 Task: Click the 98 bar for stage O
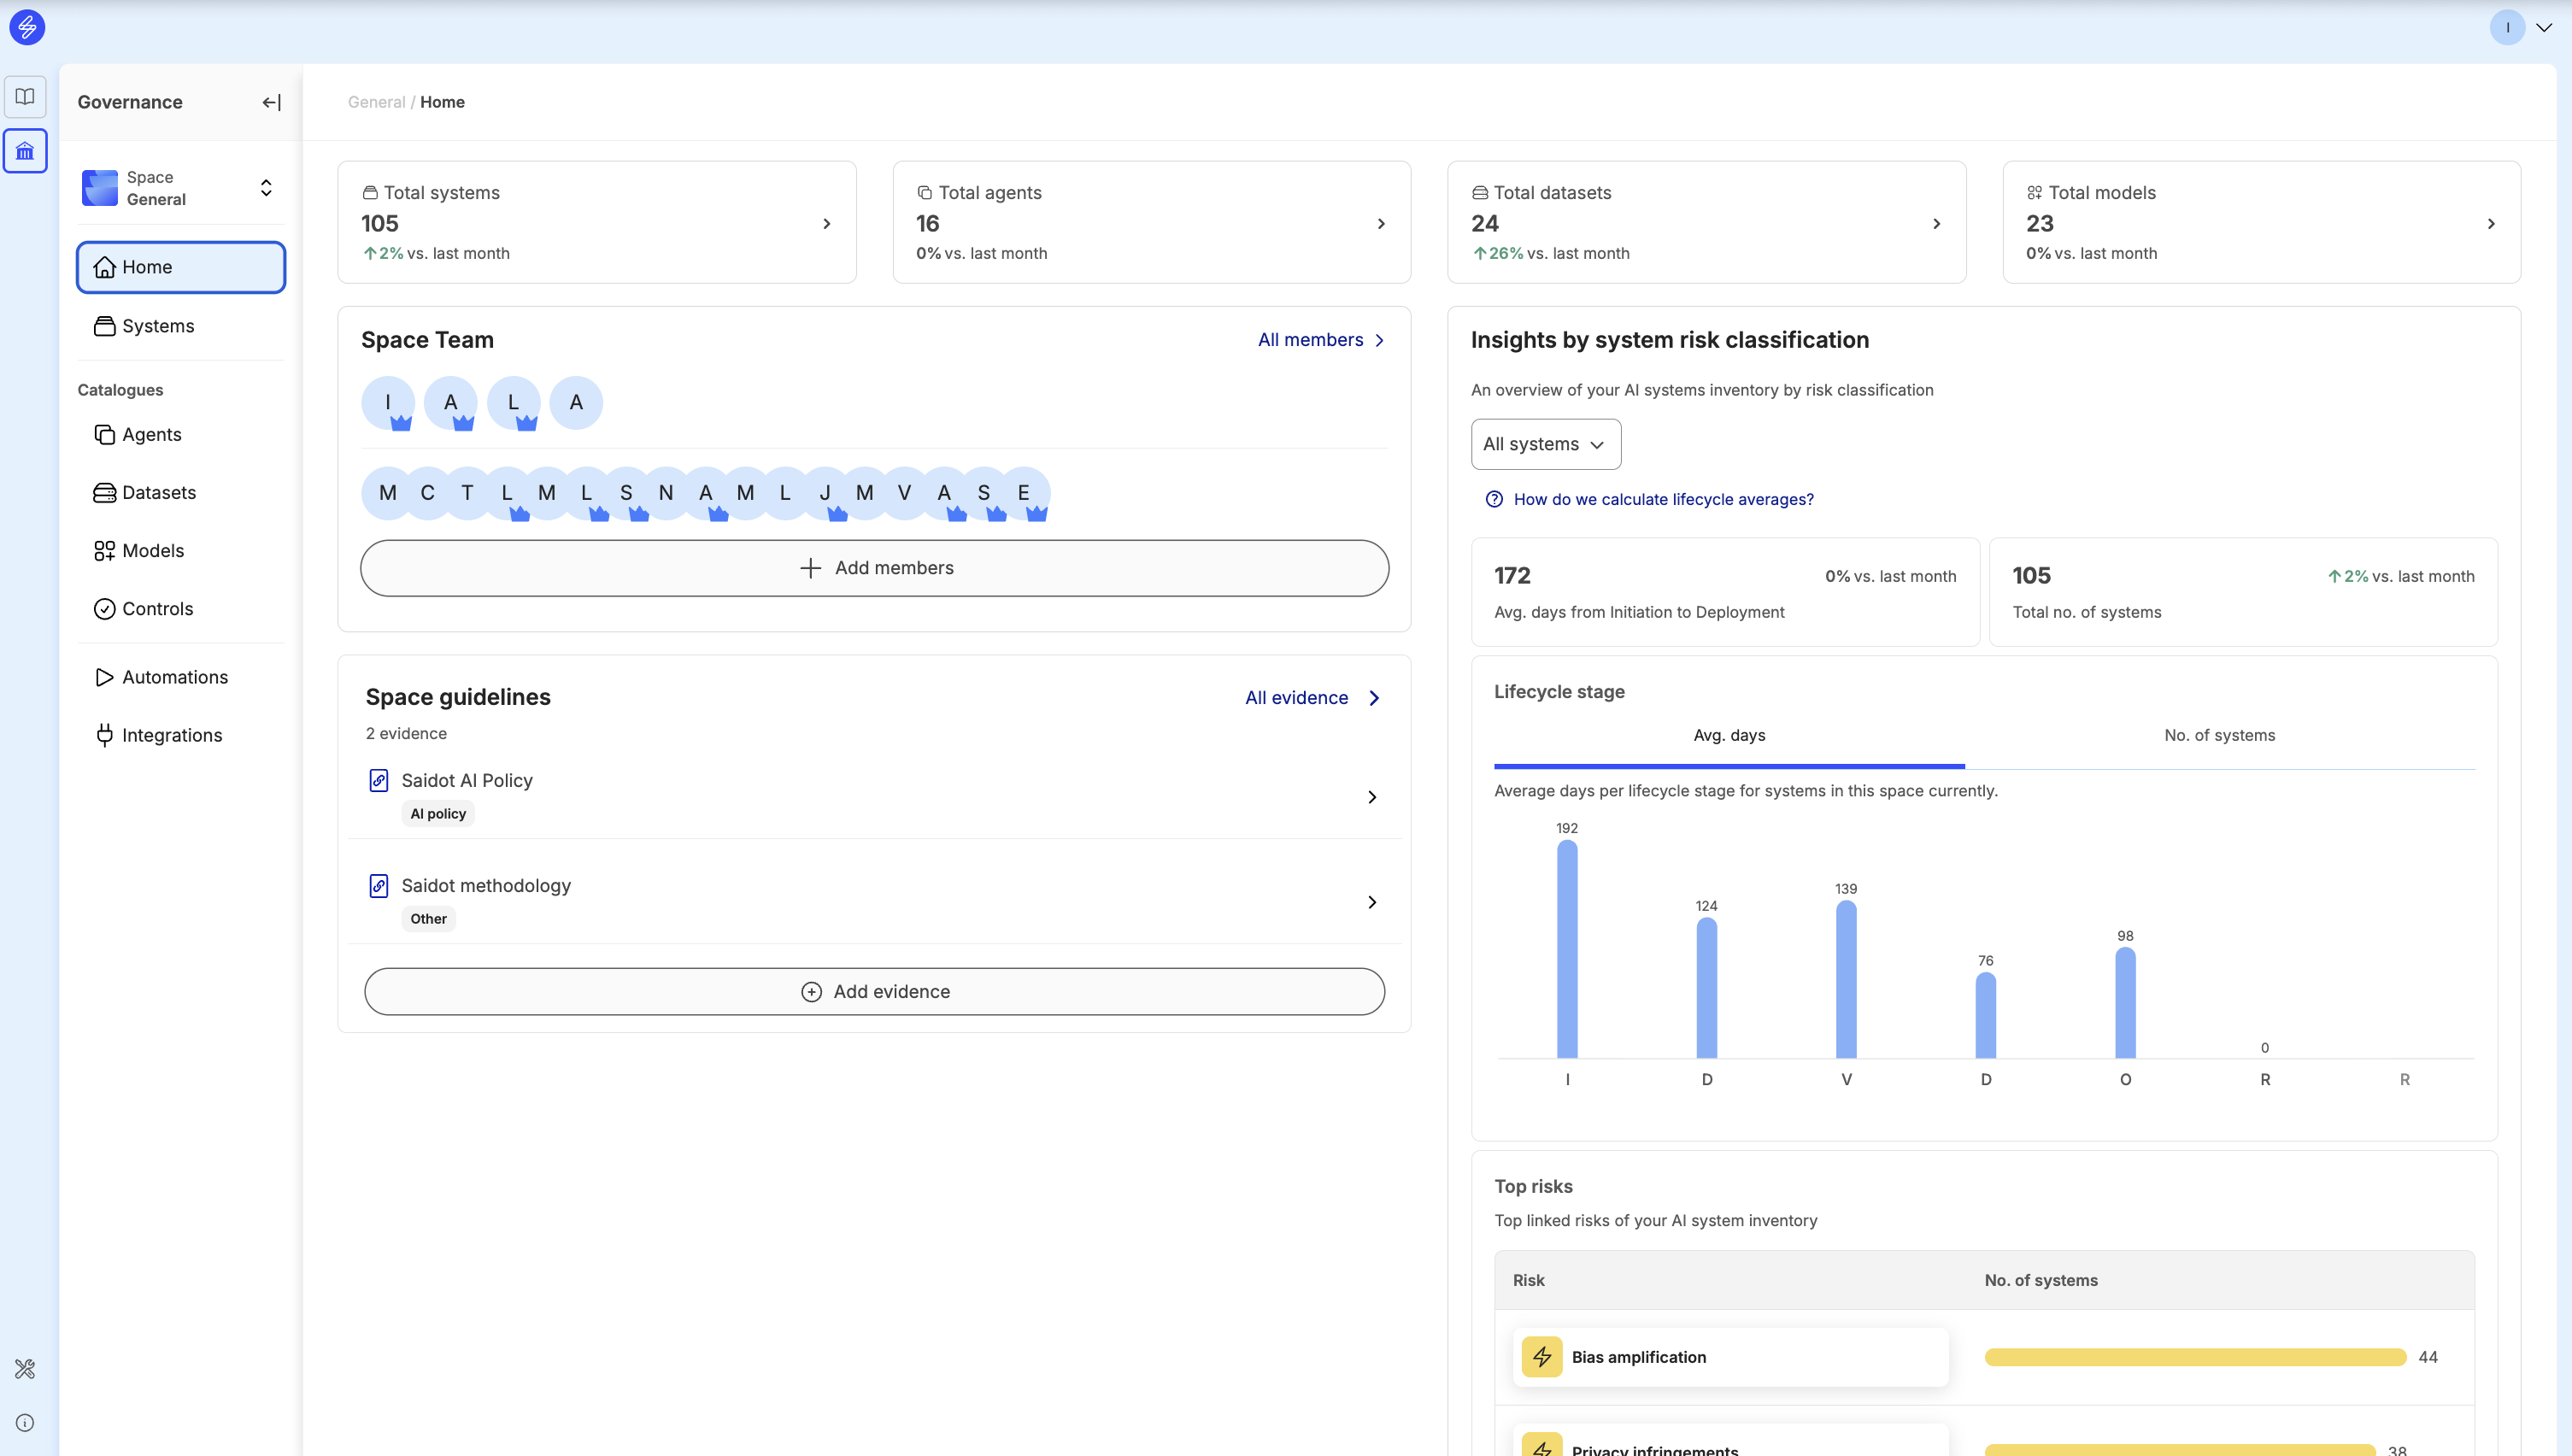coord(2125,1002)
